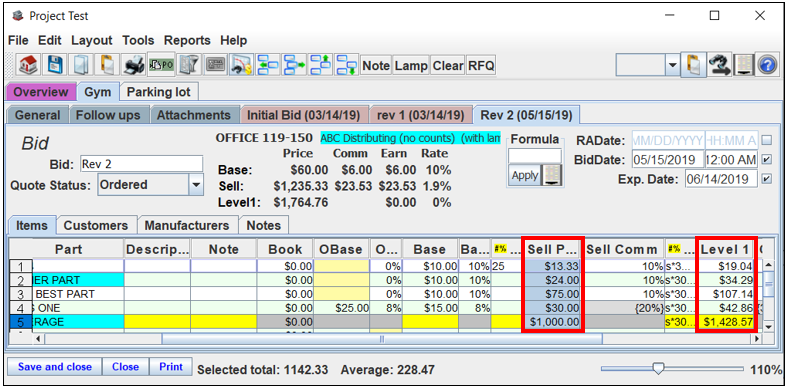Screen dimensions: 786x389
Task: Click the Close button at bottom
Action: [125, 367]
